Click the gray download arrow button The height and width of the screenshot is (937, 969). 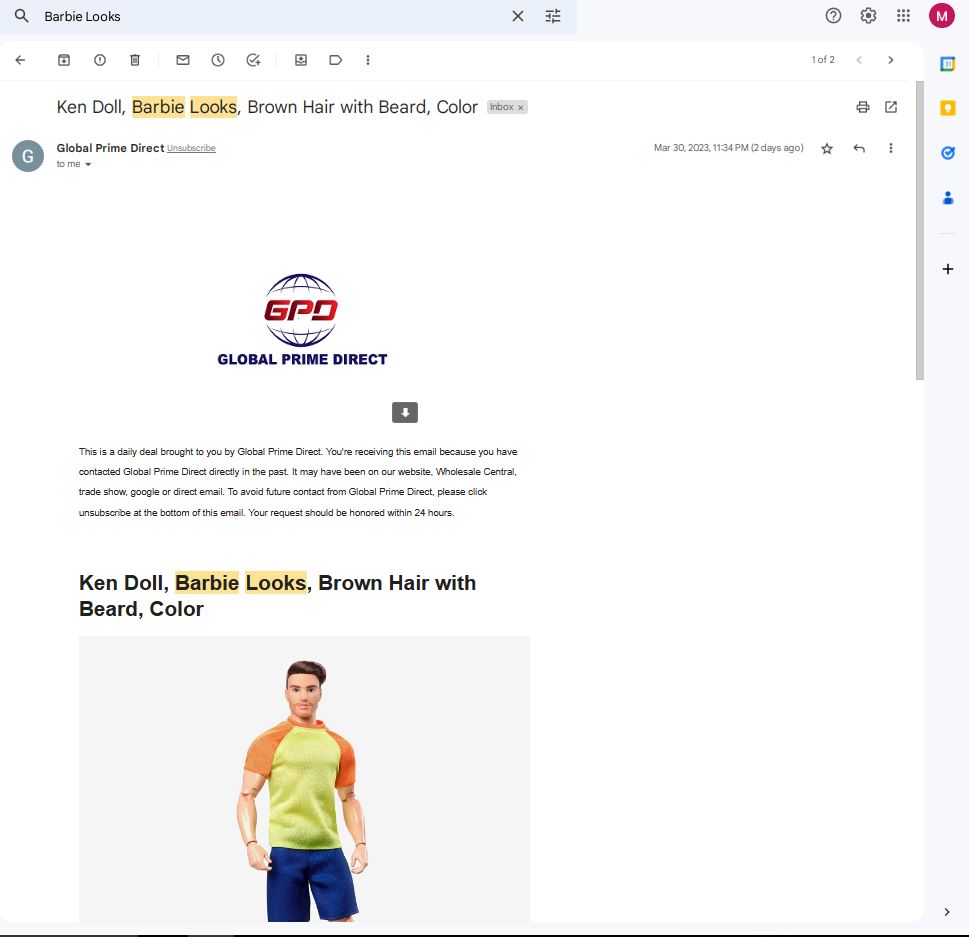tap(405, 412)
